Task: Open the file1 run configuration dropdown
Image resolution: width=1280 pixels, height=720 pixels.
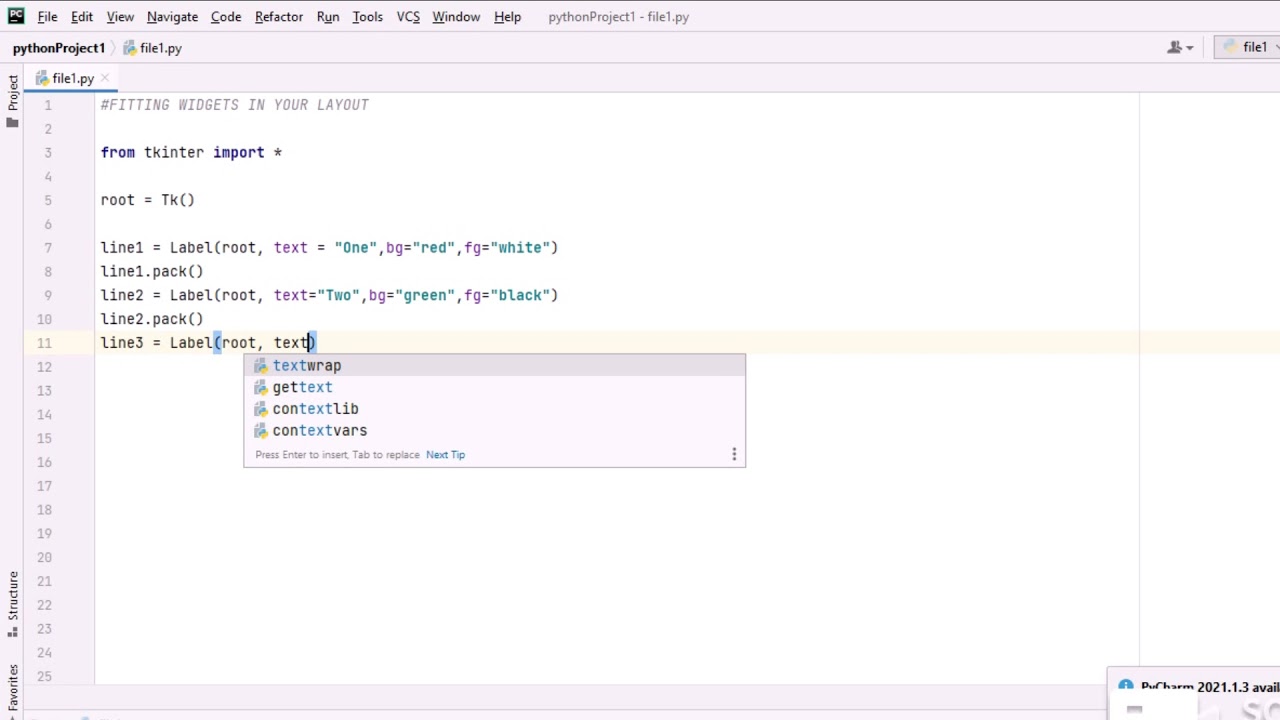Action: pyautogui.click(x=1247, y=48)
